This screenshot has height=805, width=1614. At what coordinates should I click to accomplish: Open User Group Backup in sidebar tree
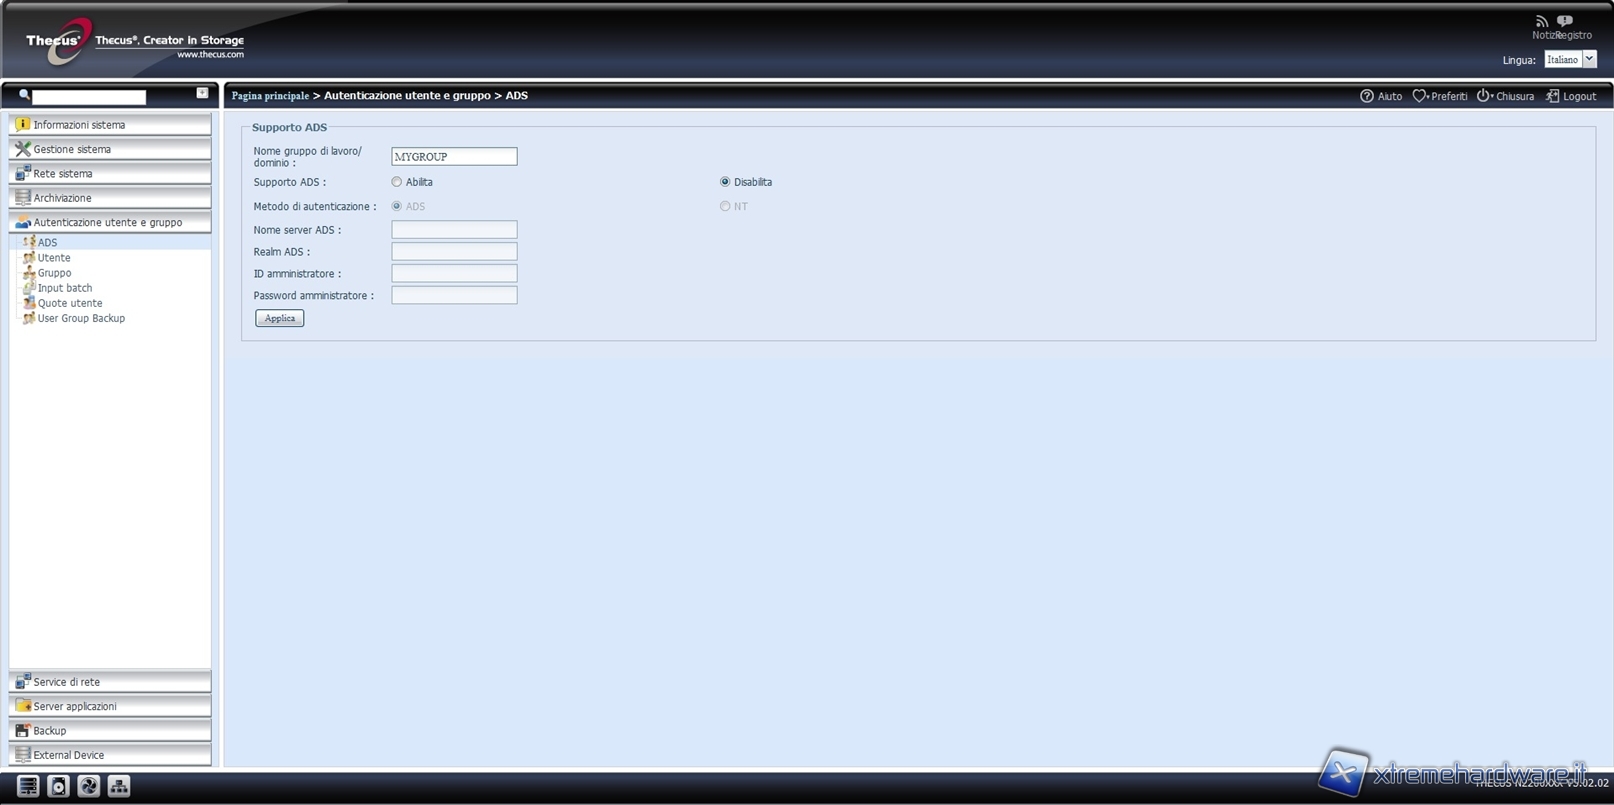tap(81, 318)
